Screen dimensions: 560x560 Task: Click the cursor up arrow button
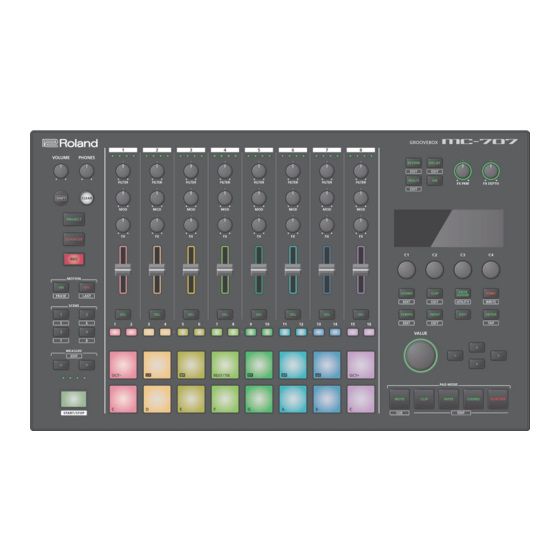point(477,347)
